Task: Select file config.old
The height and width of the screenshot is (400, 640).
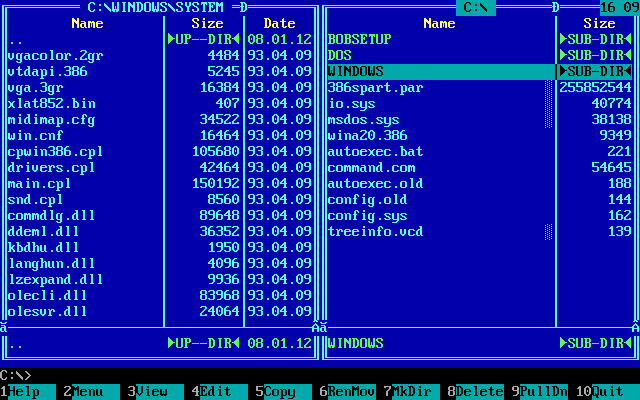Action: point(480,200)
